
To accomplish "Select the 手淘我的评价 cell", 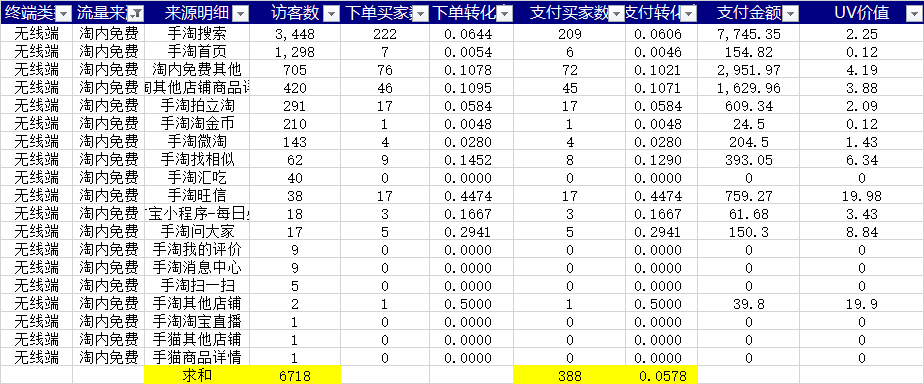I will pyautogui.click(x=197, y=250).
